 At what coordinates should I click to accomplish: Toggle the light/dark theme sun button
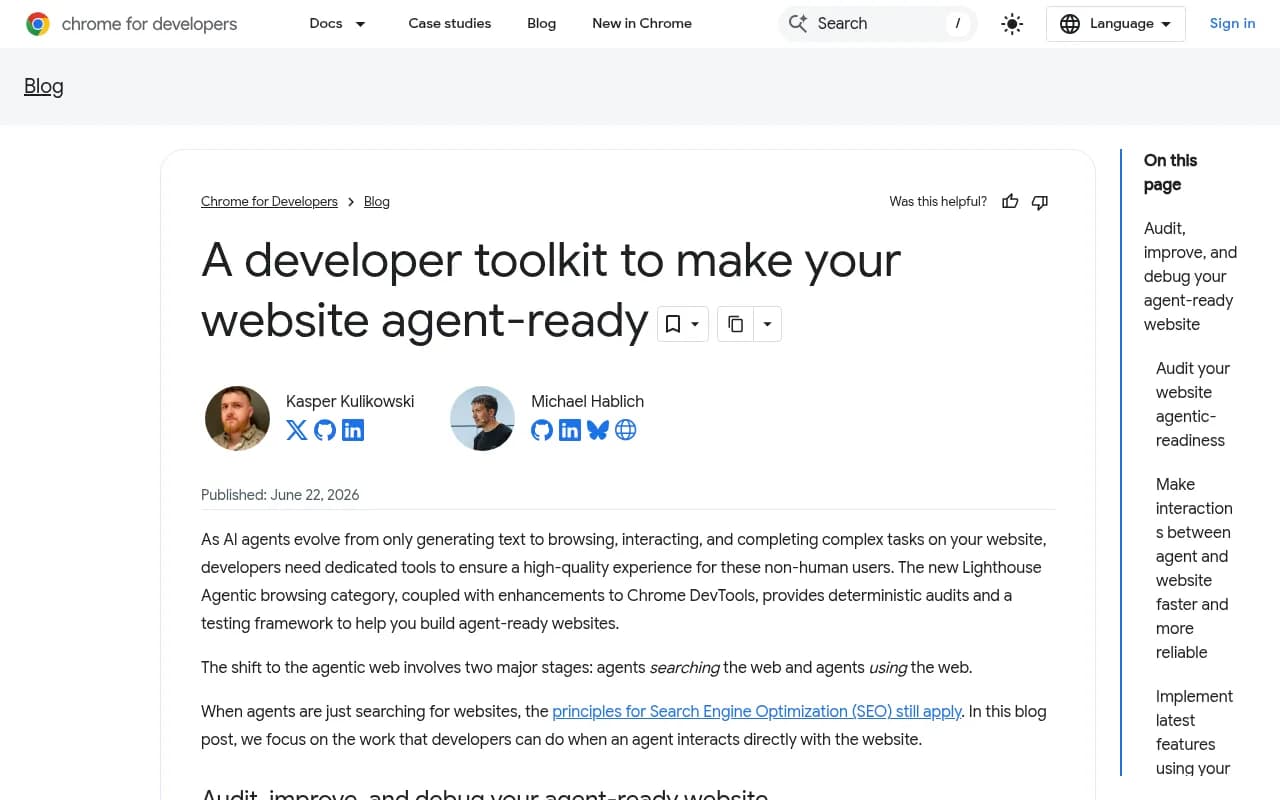(1012, 24)
